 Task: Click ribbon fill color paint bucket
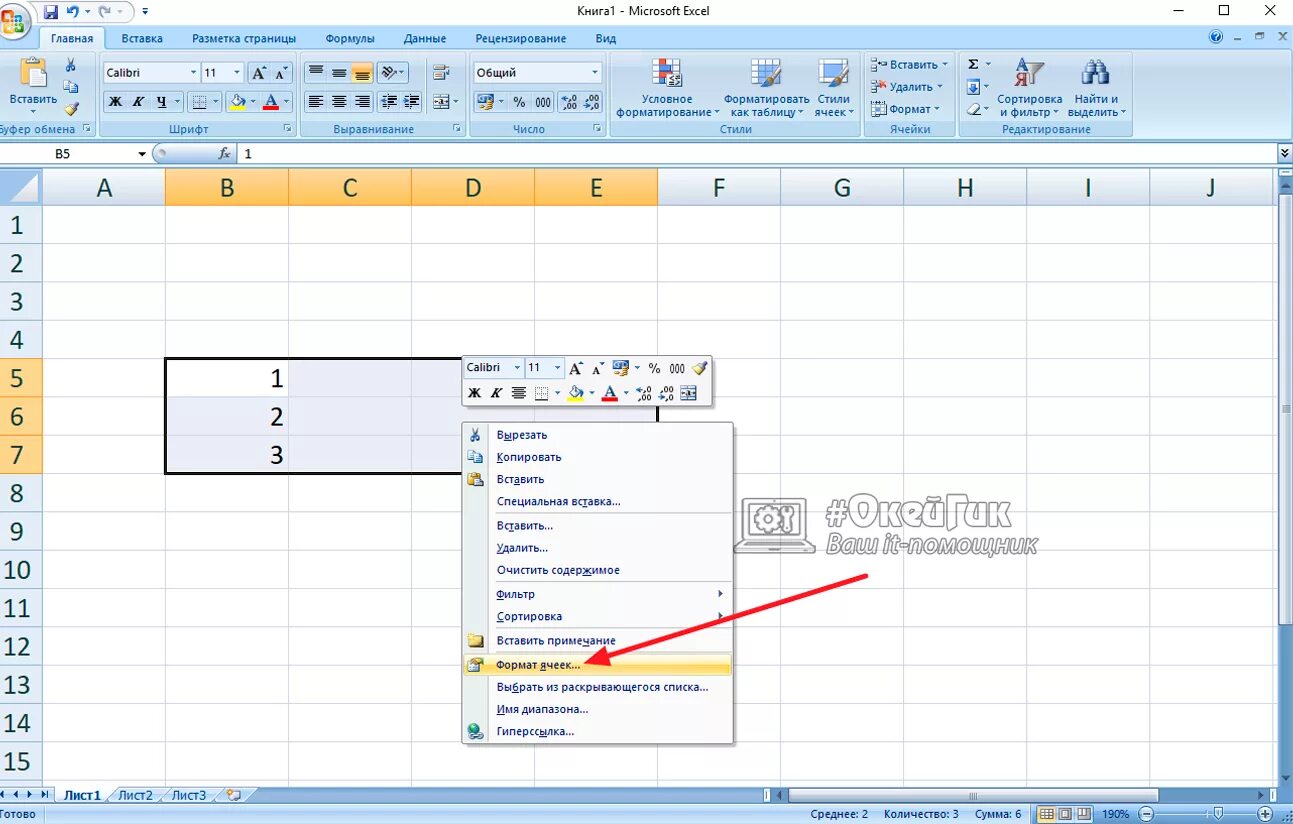click(237, 102)
